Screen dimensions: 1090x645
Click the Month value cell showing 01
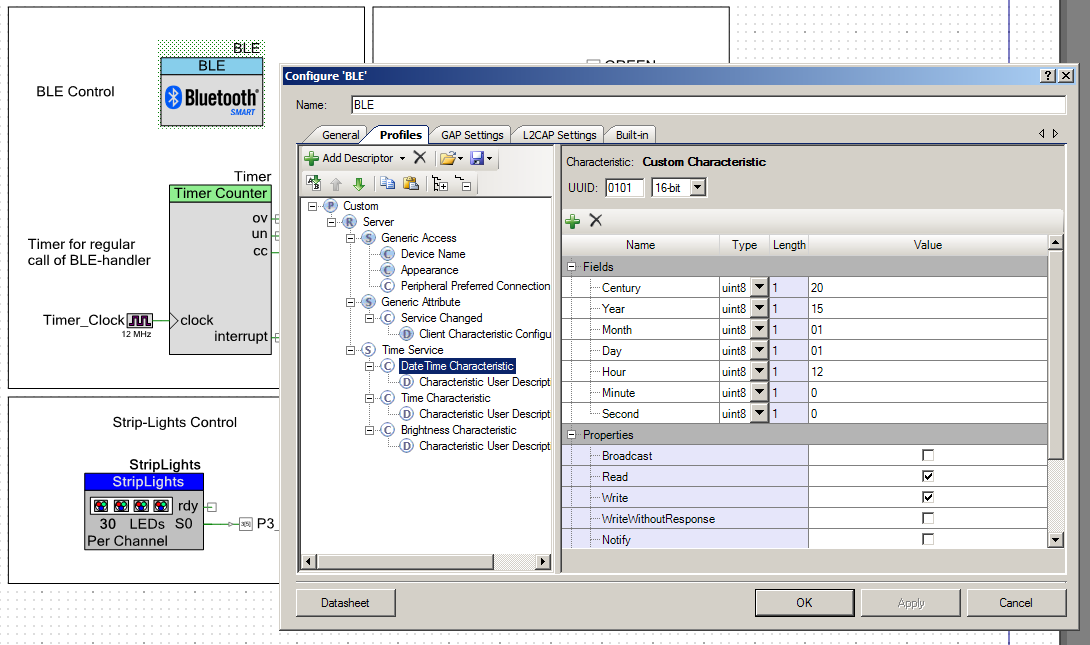coord(927,329)
